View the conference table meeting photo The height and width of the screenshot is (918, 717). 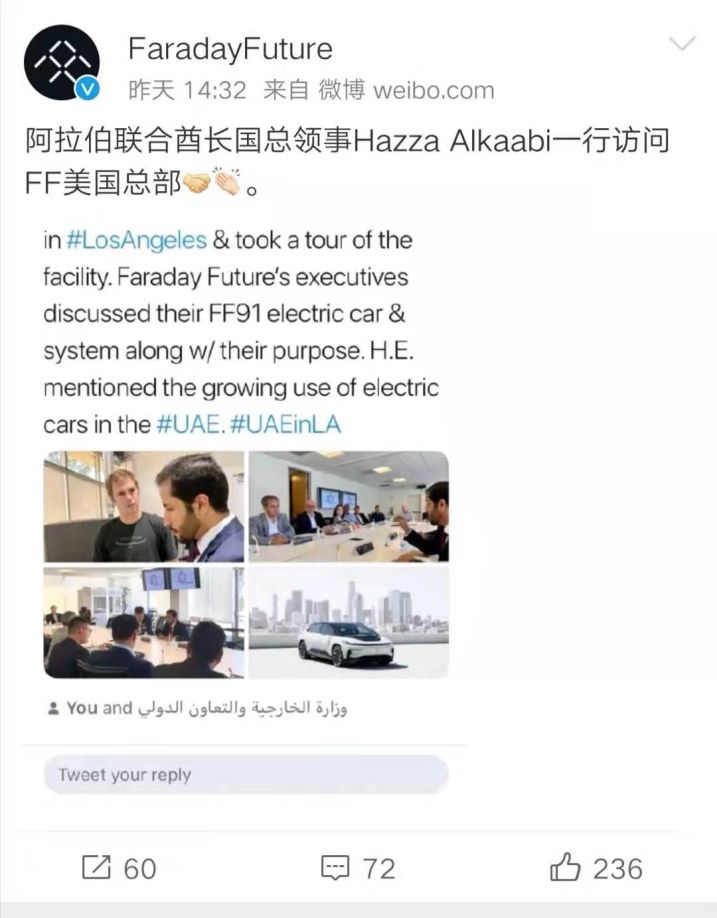click(349, 506)
